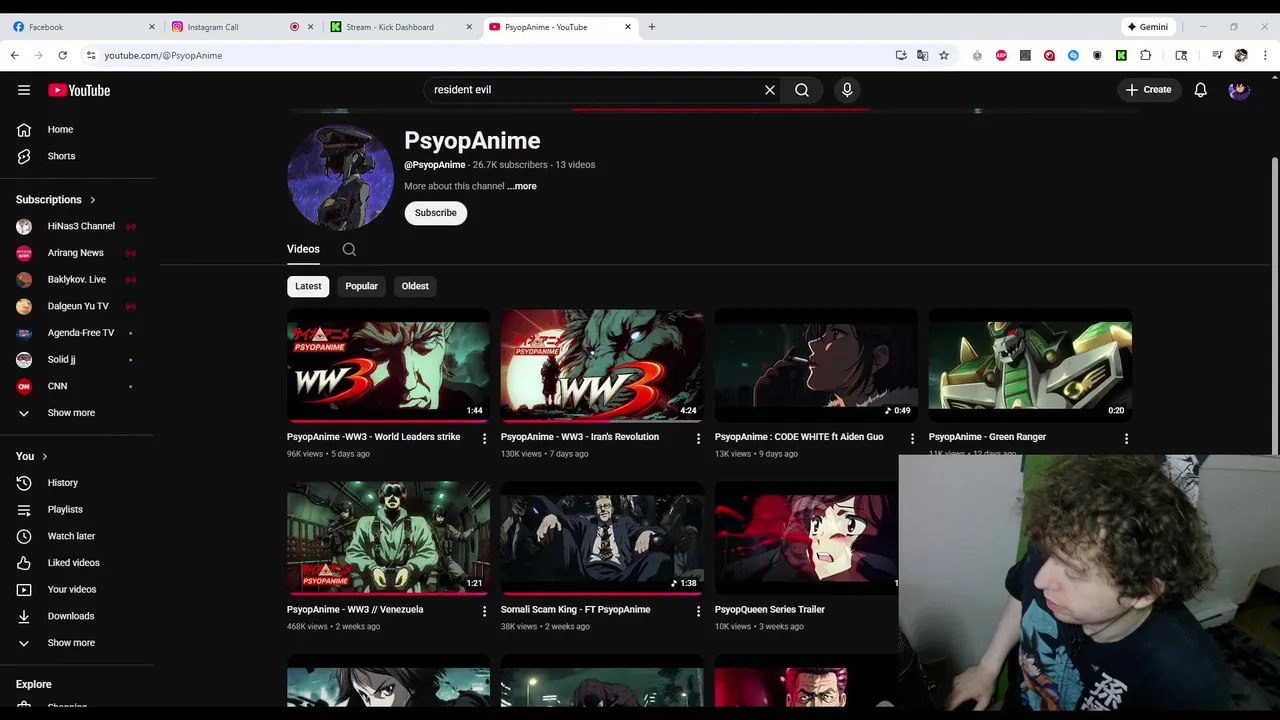Open a new browser tab
This screenshot has height=720, width=1280.
pyautogui.click(x=652, y=27)
